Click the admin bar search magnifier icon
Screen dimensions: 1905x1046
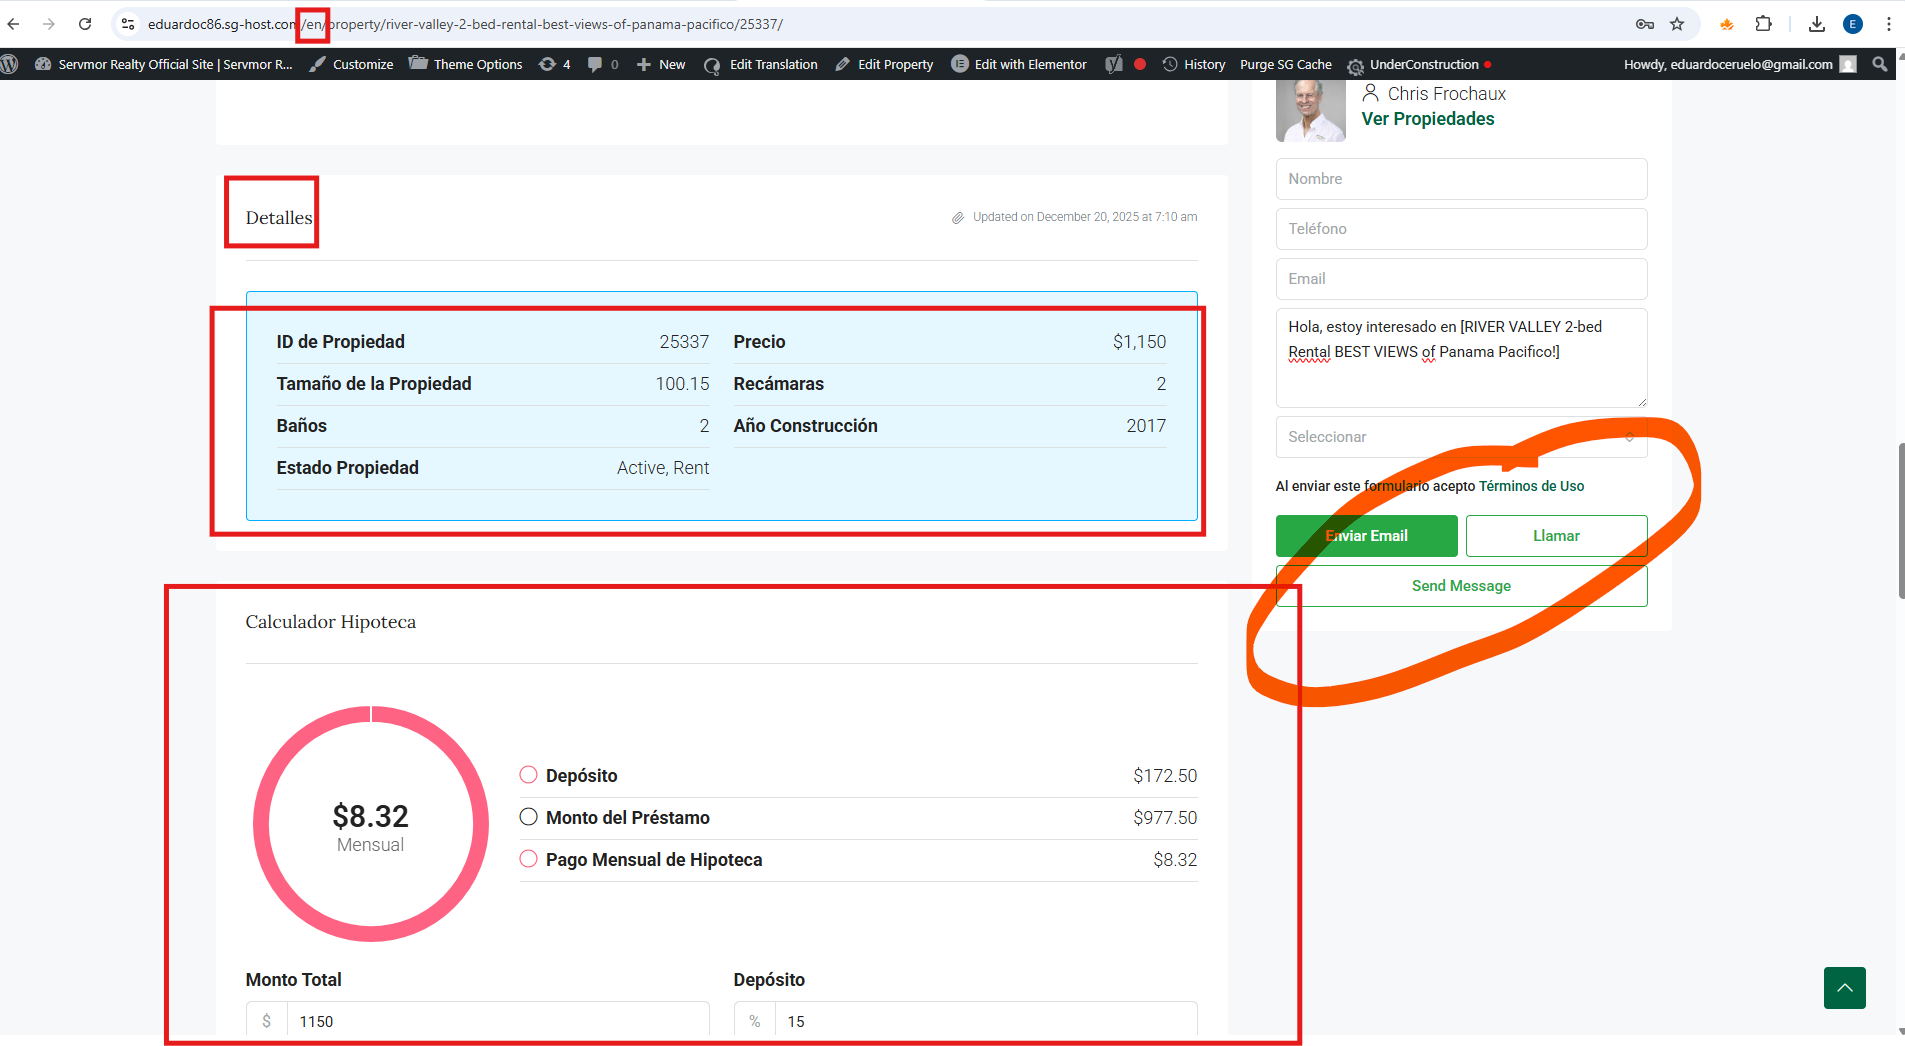point(1880,64)
